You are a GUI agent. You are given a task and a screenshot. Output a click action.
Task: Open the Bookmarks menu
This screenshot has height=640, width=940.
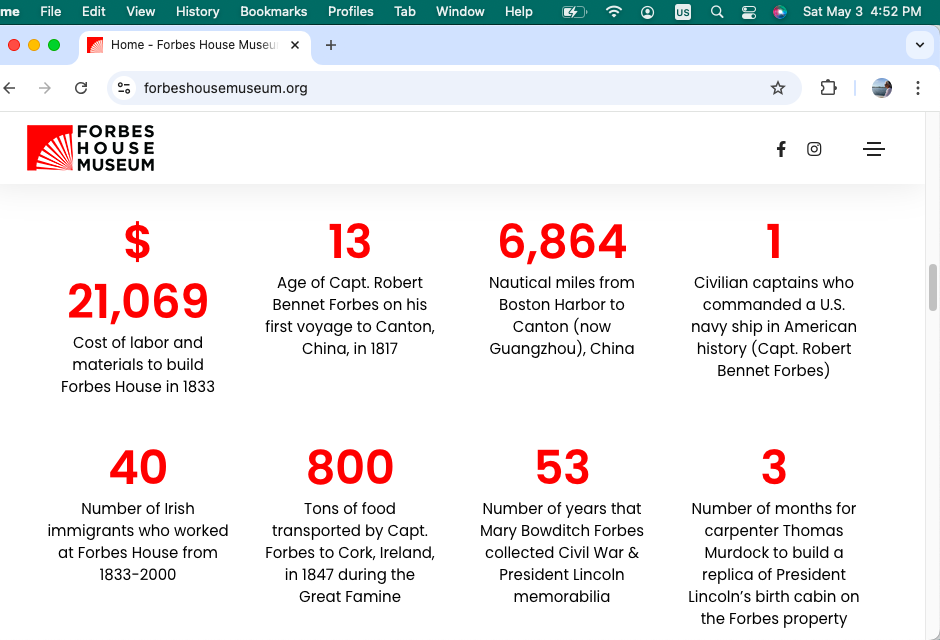[x=274, y=11]
